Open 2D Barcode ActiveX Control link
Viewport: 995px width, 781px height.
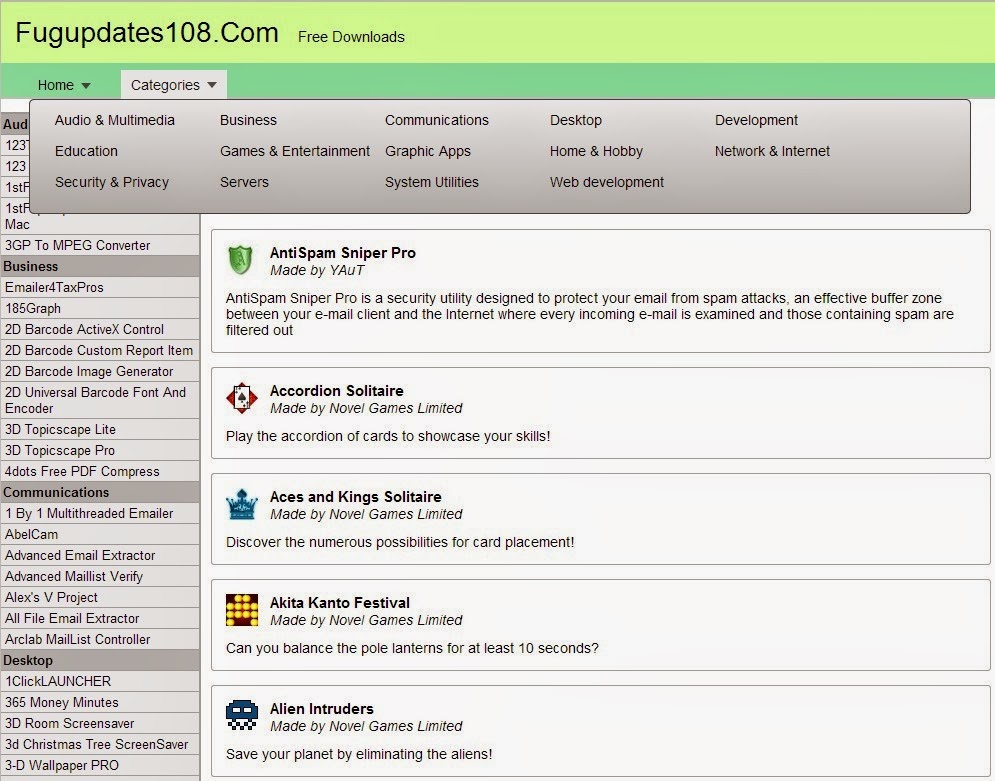pyautogui.click(x=100, y=329)
